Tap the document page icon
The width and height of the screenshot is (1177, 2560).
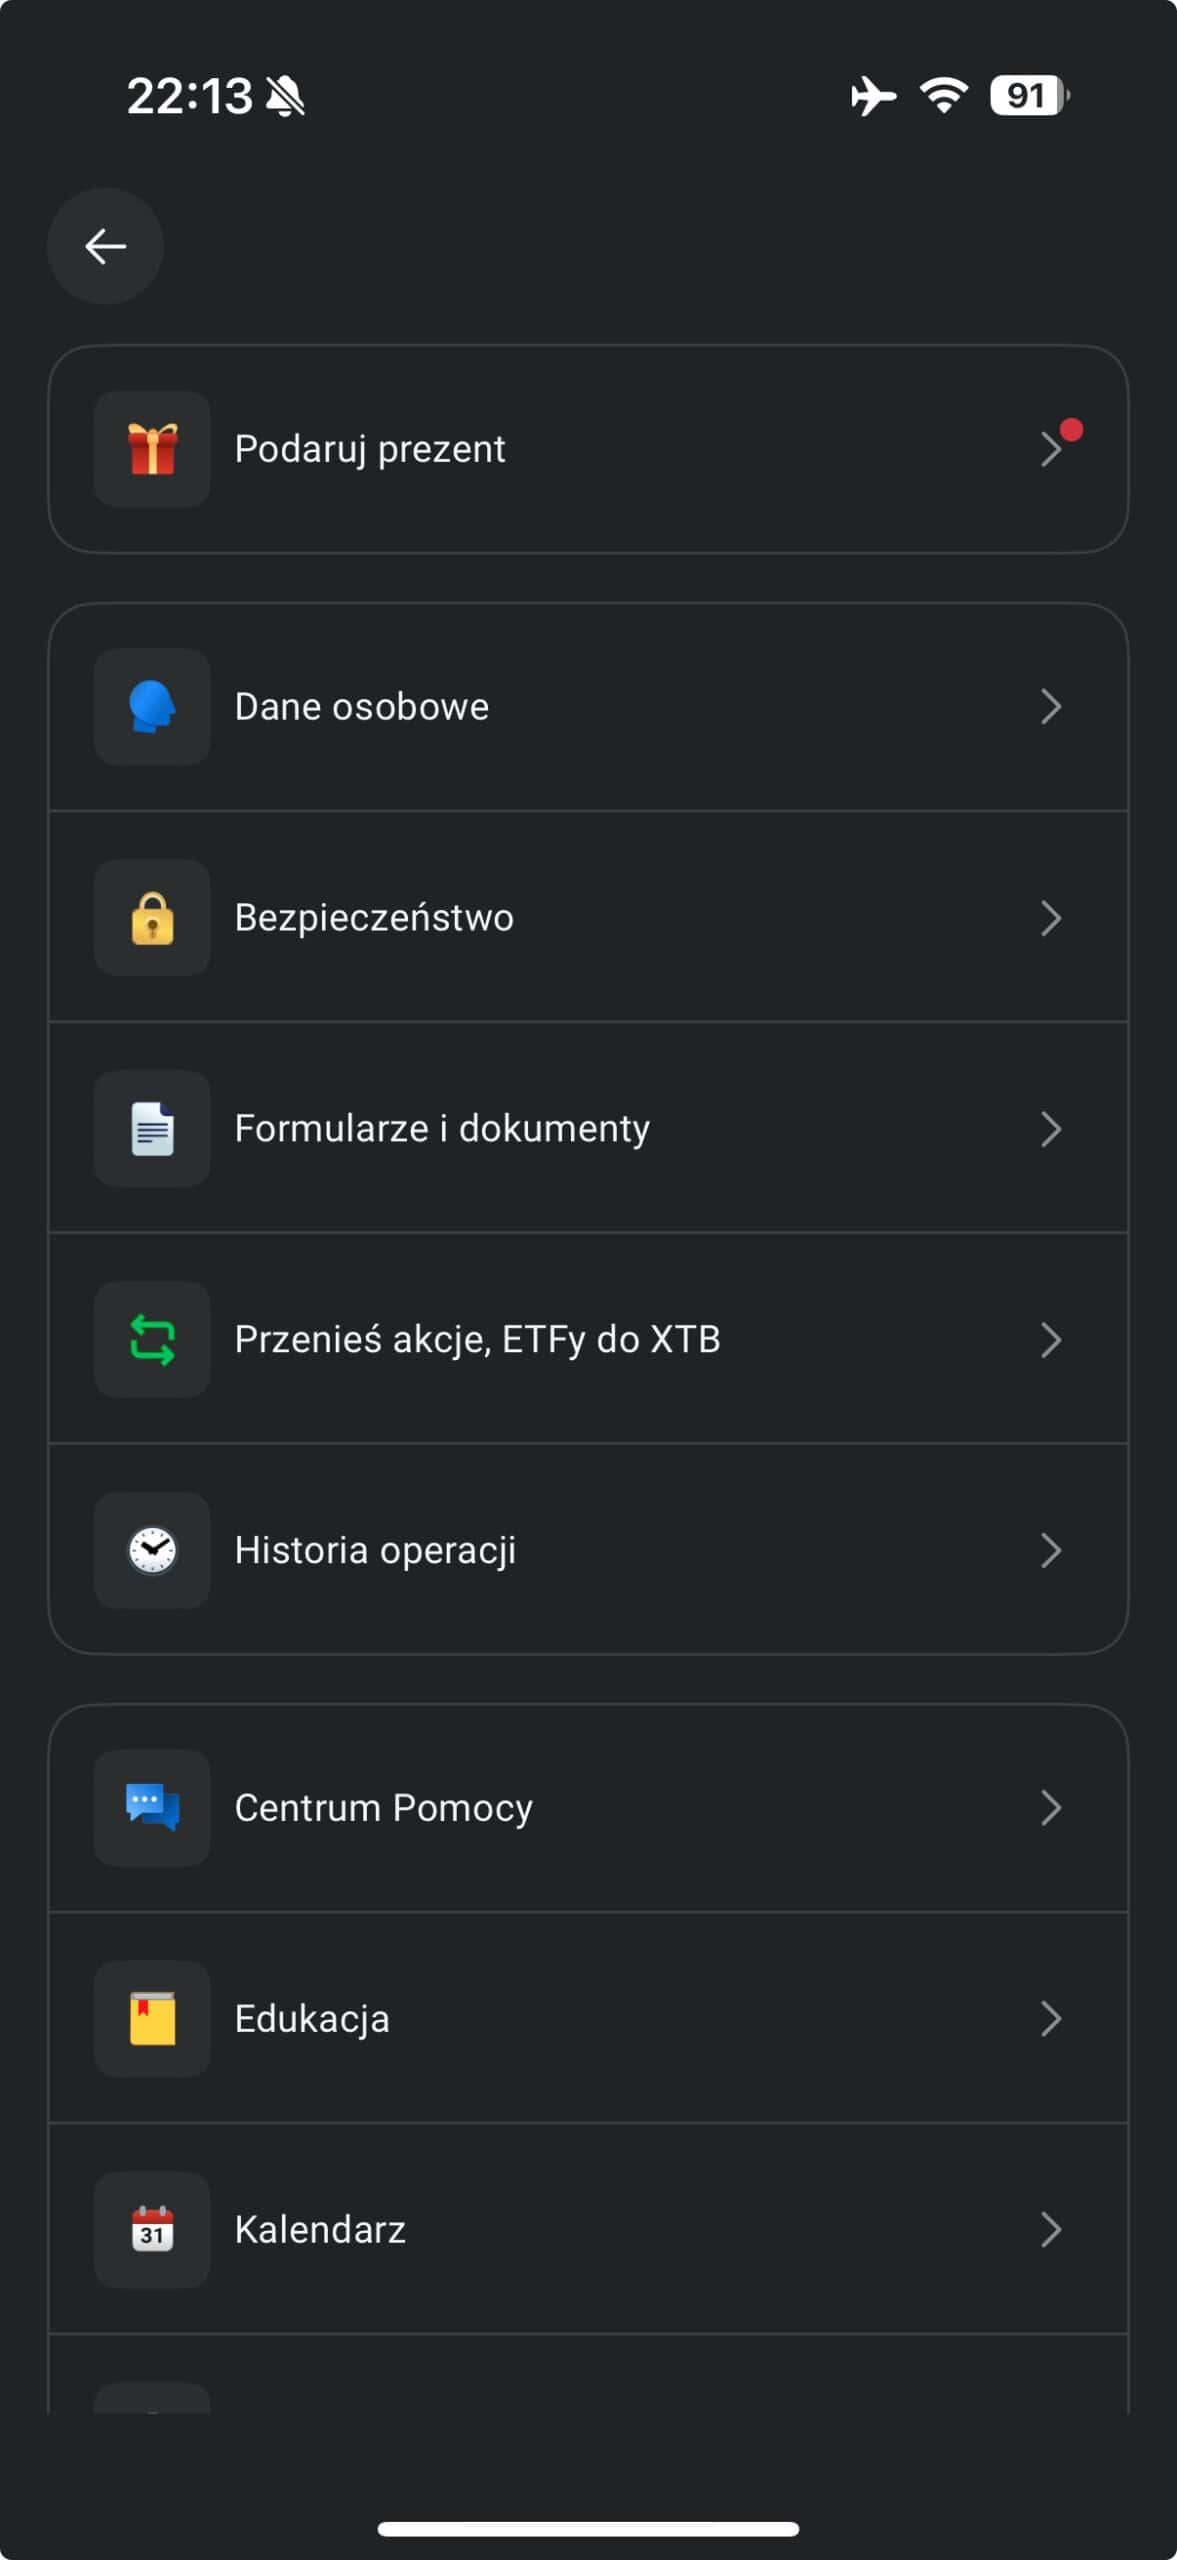pos(152,1129)
